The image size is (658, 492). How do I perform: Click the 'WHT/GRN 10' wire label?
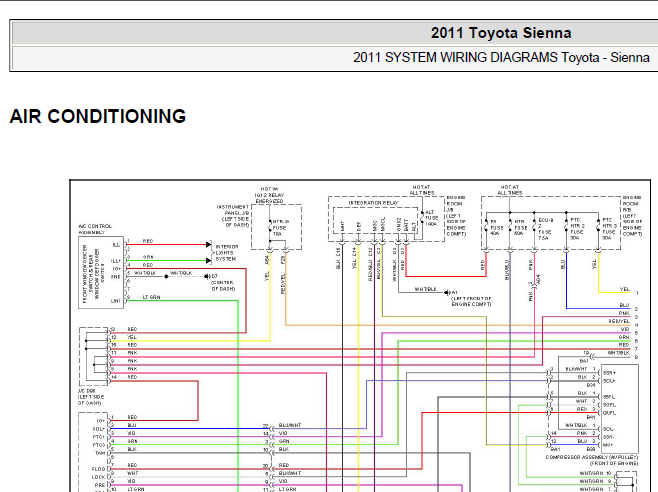click(595, 473)
